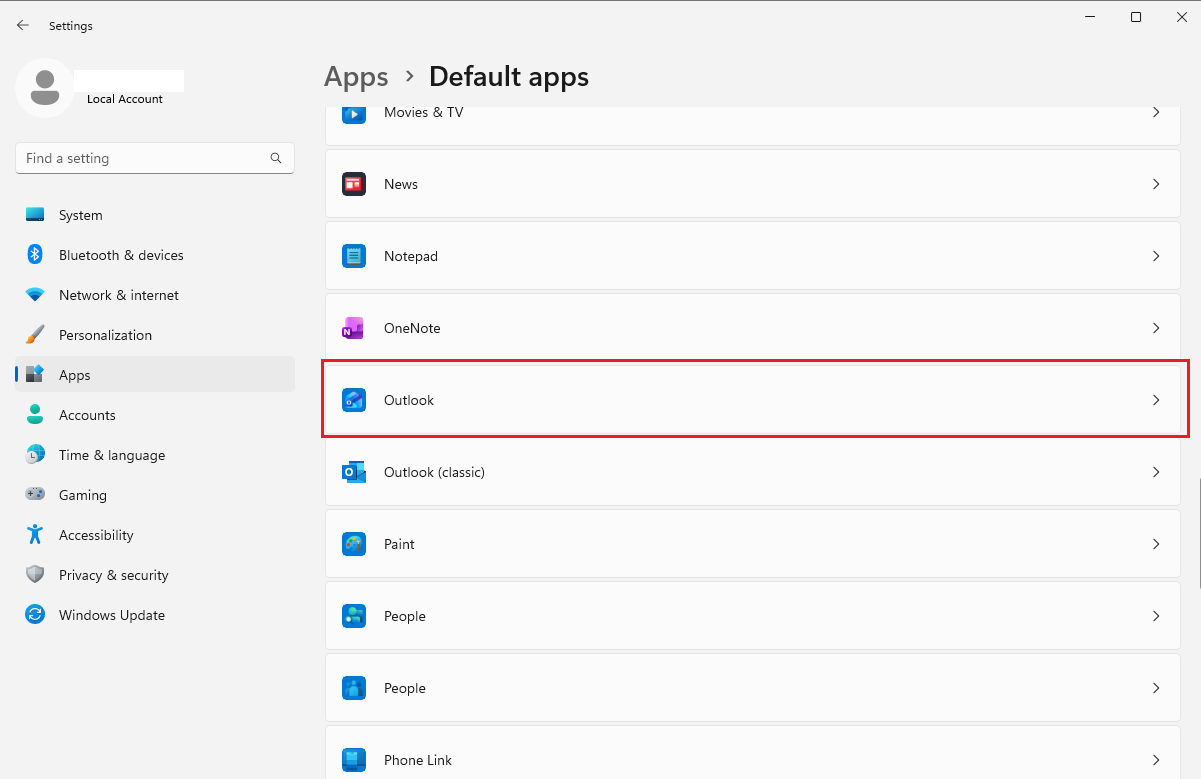Open Network & internet settings
The height and width of the screenshot is (779, 1201).
click(x=155, y=295)
